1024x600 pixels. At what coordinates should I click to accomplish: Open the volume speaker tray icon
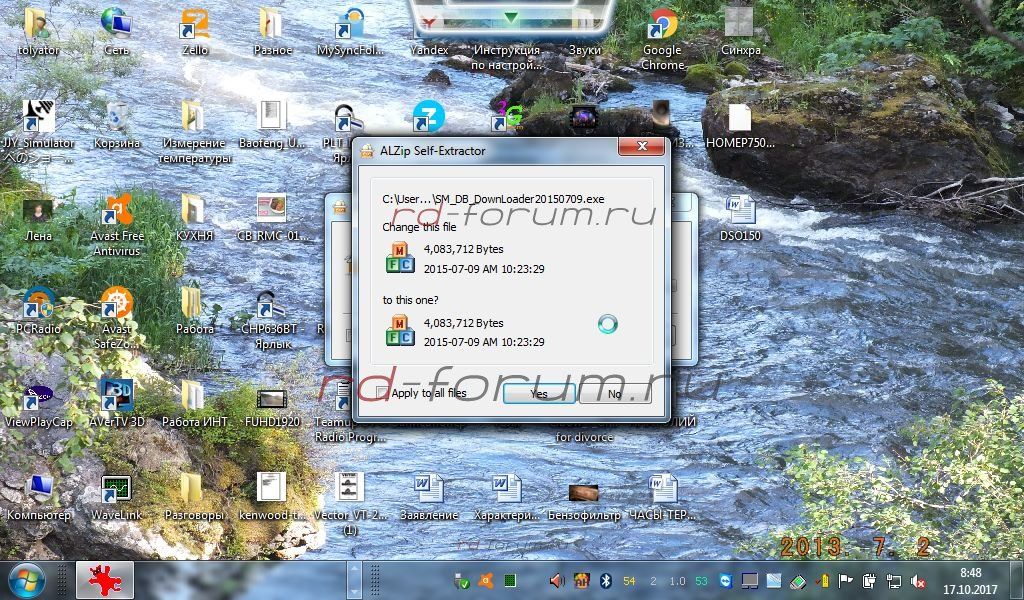[x=557, y=581]
